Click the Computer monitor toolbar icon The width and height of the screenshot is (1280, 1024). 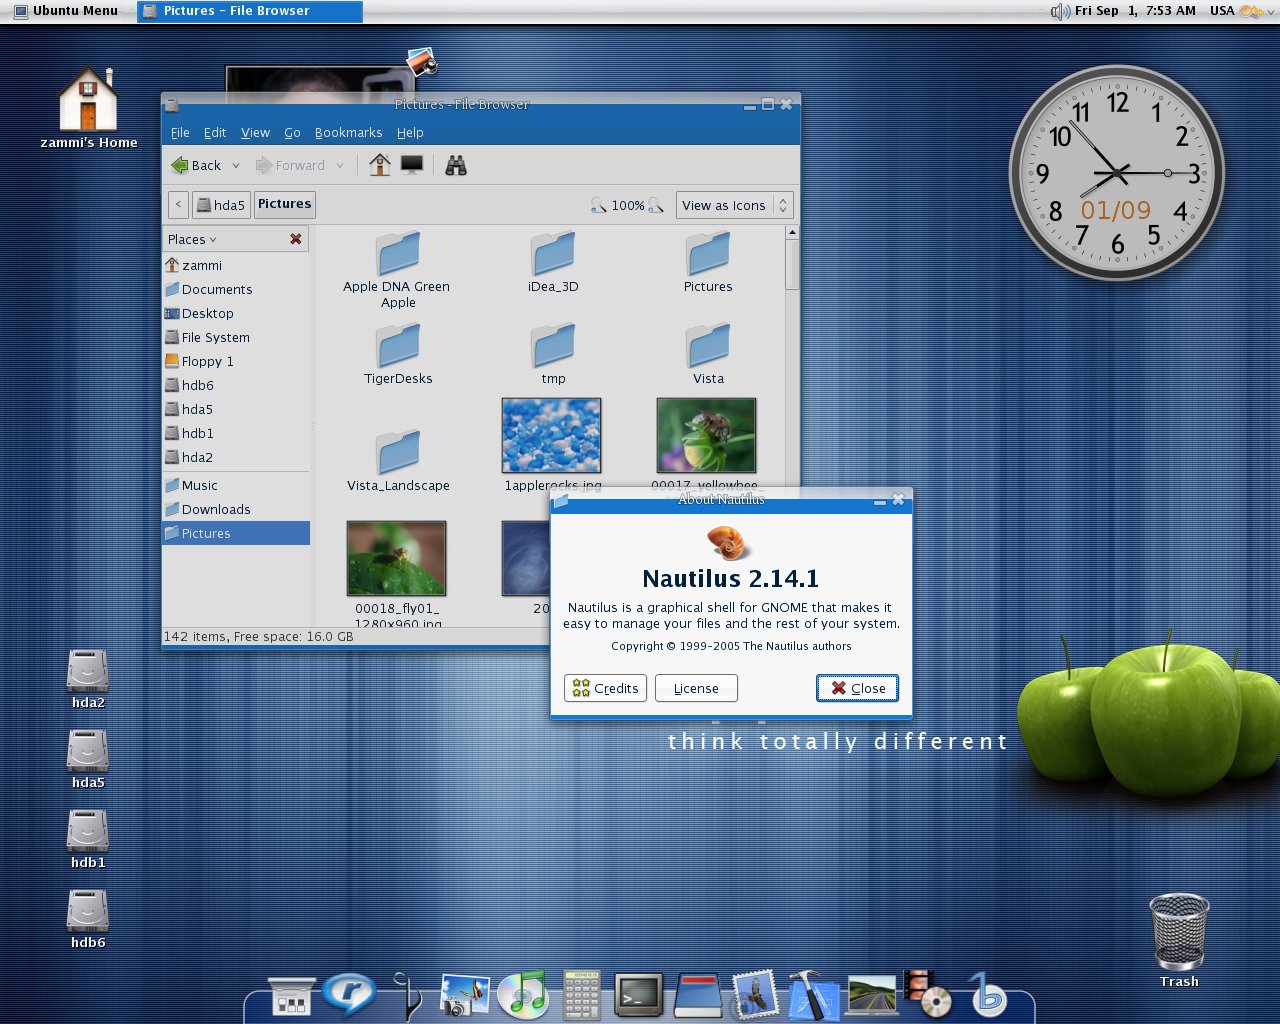click(x=412, y=165)
